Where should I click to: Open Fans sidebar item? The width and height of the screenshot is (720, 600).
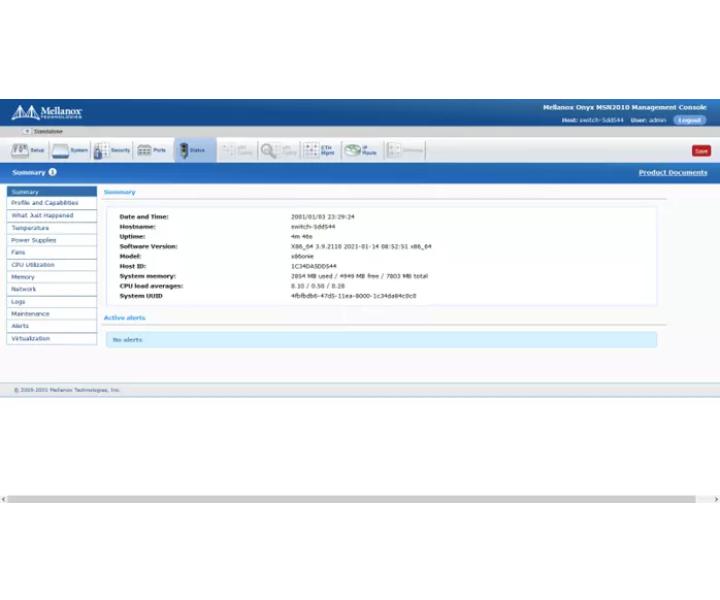pyautogui.click(x=51, y=252)
